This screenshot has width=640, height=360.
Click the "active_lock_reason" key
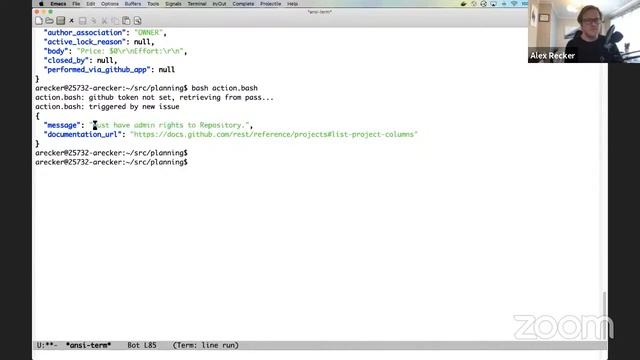[85, 42]
